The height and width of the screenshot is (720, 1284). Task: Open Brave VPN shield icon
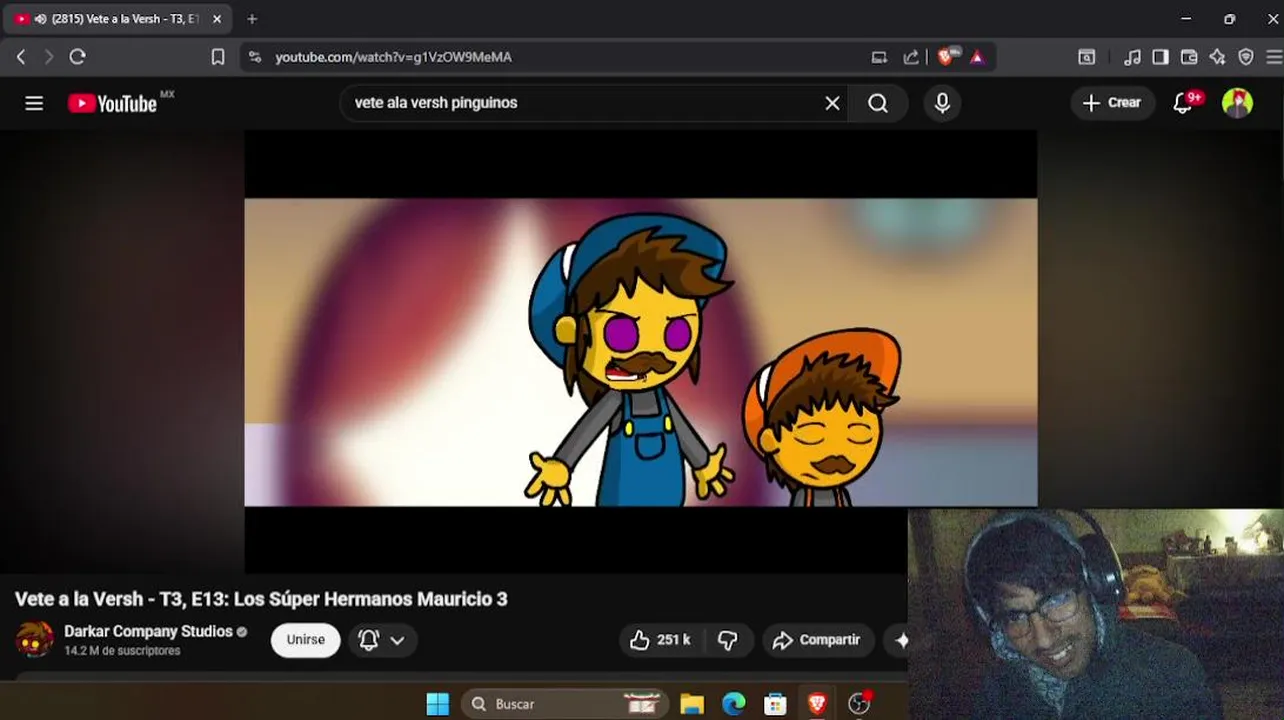click(x=1246, y=57)
